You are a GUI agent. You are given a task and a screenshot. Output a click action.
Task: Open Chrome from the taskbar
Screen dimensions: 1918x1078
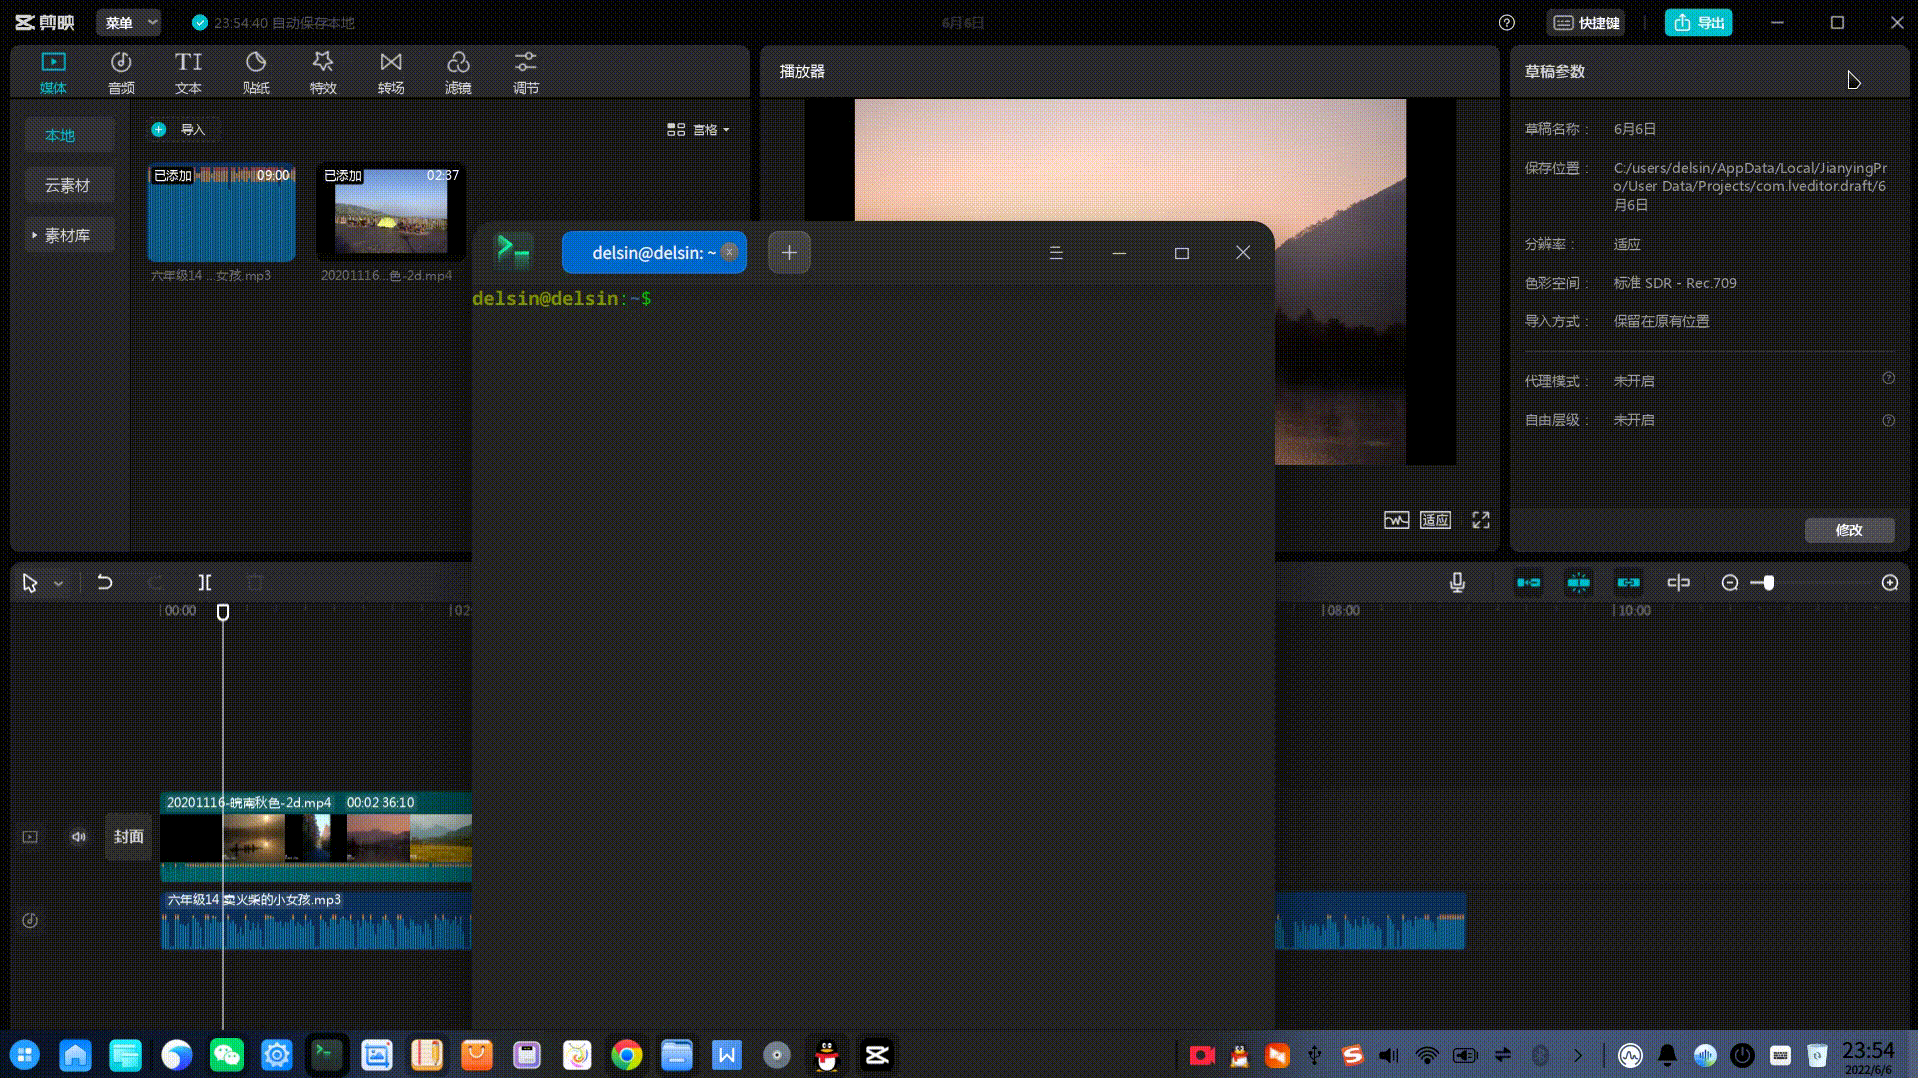pyautogui.click(x=627, y=1055)
